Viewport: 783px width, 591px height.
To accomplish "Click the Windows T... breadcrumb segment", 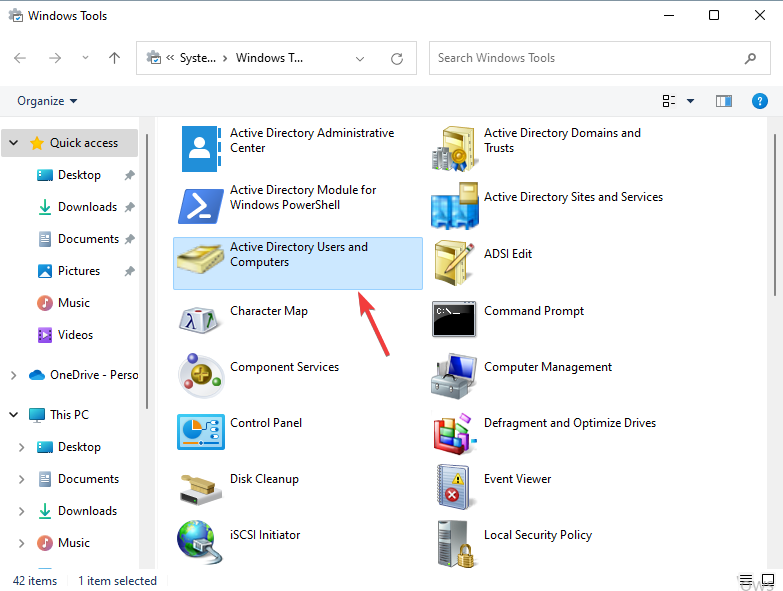I will click(x=269, y=58).
